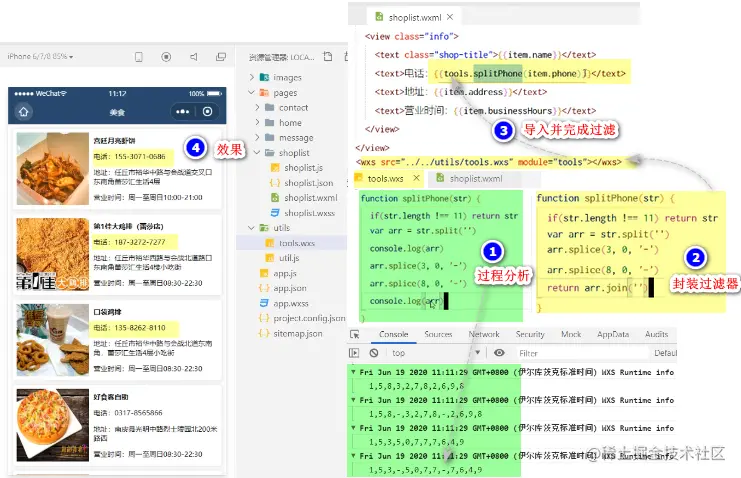Collapse the utils folder
The image size is (741, 478).
coord(251,228)
